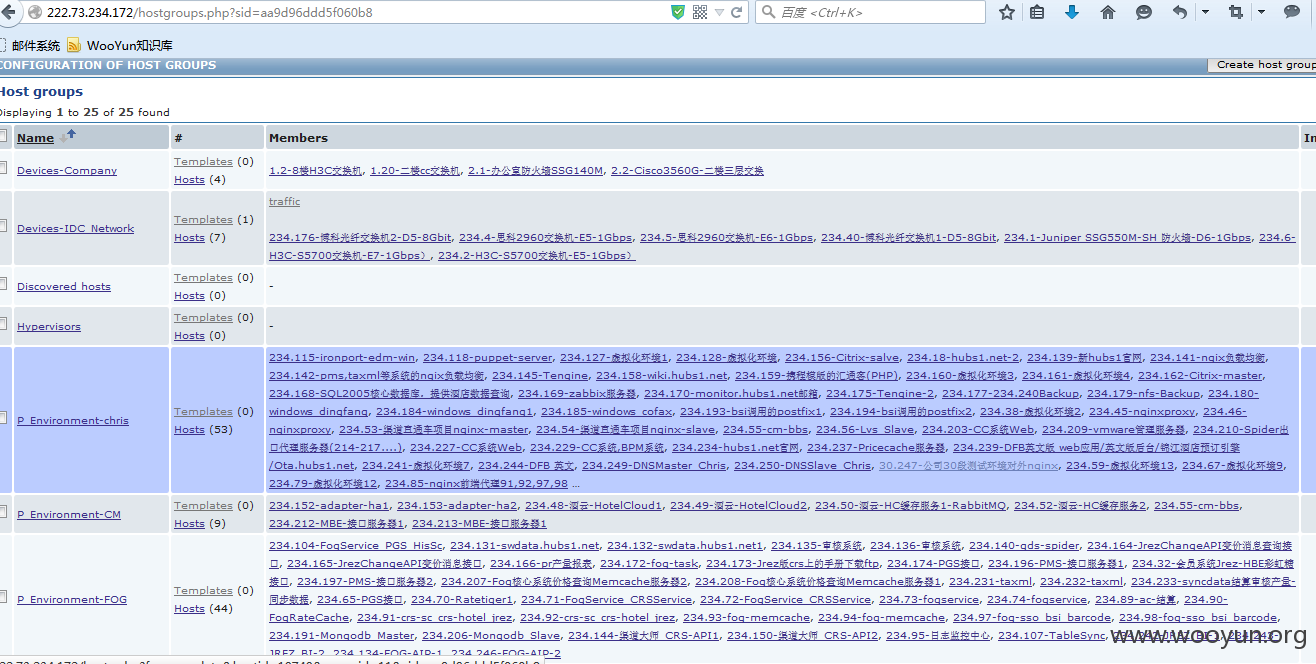The width and height of the screenshot is (1316, 664).
Task: Open the Devices-IDC_Network host group
Action: pyautogui.click(x=75, y=229)
